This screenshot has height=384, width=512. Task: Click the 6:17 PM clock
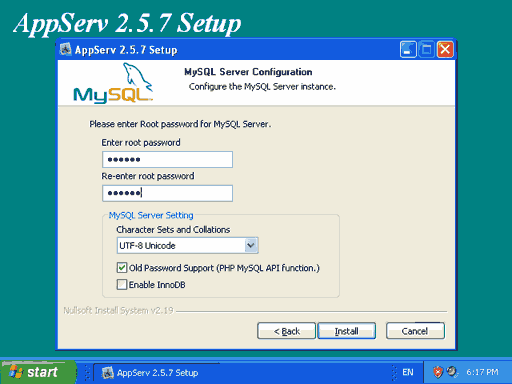click(482, 372)
